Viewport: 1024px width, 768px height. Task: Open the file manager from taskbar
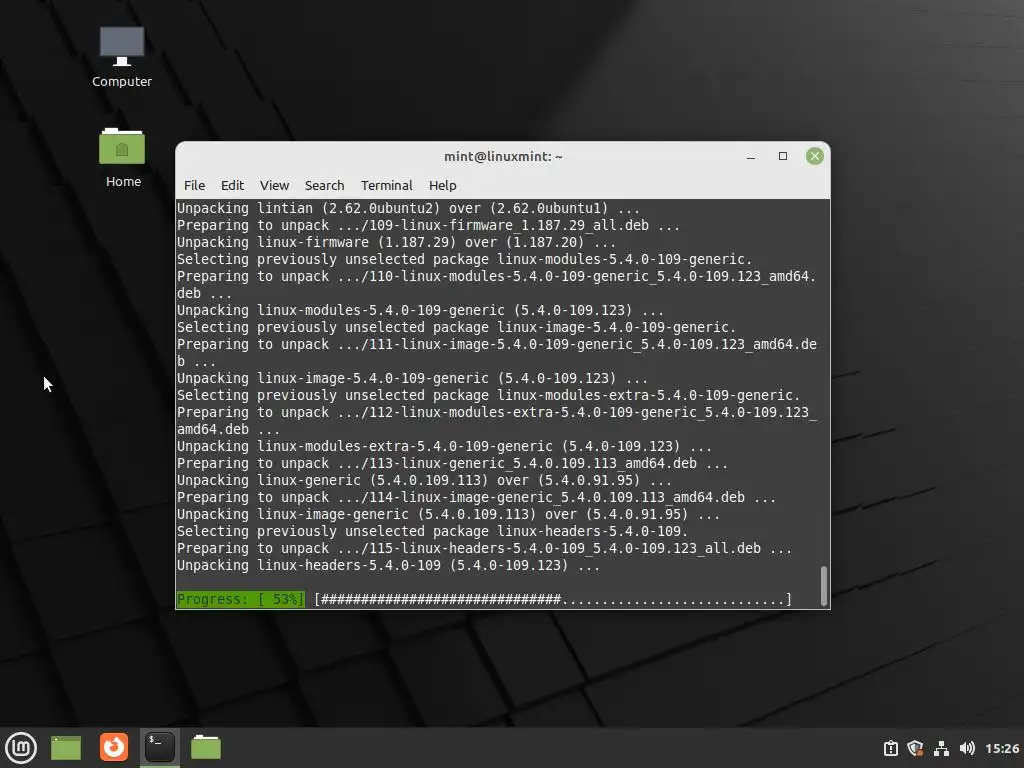pyautogui.click(x=206, y=747)
